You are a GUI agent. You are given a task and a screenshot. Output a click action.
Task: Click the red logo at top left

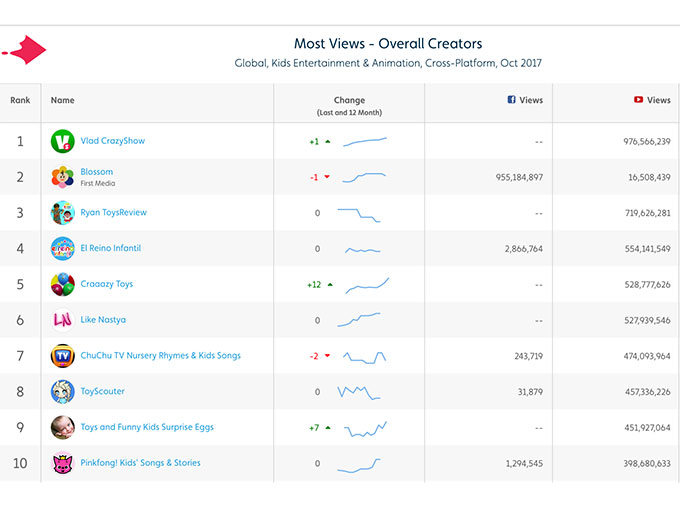(x=24, y=50)
